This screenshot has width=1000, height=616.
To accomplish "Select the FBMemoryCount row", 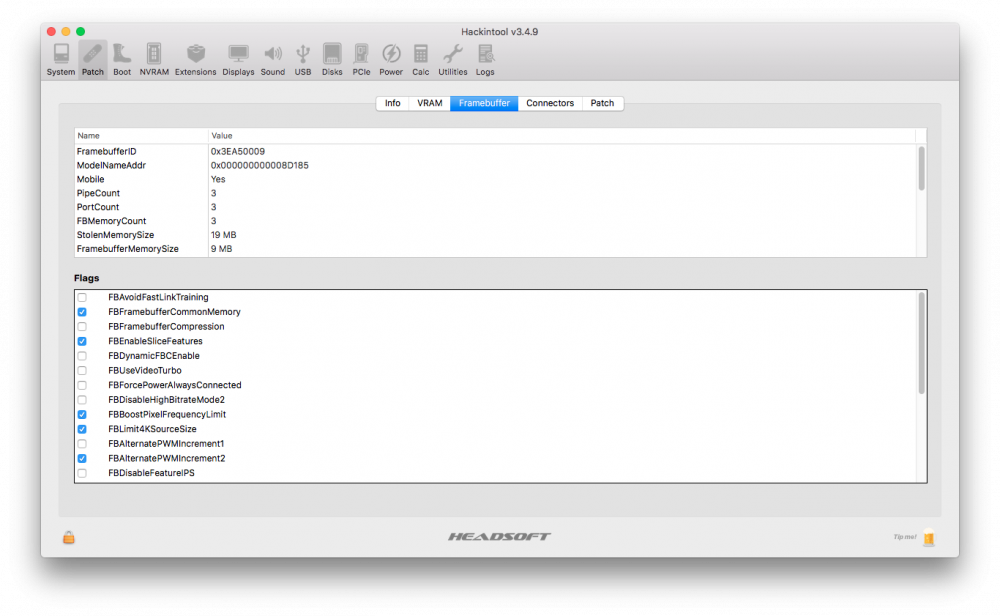I will 496,221.
